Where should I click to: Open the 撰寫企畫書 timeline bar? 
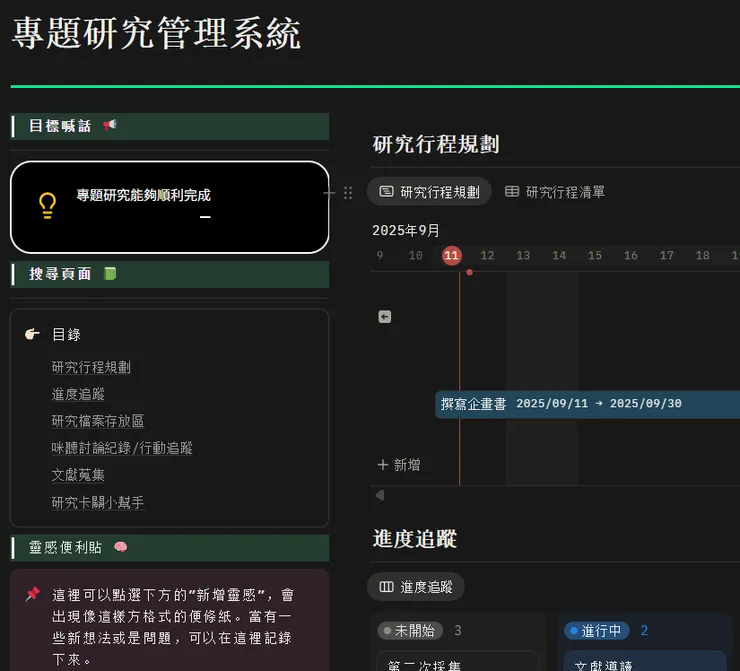[x=587, y=404]
